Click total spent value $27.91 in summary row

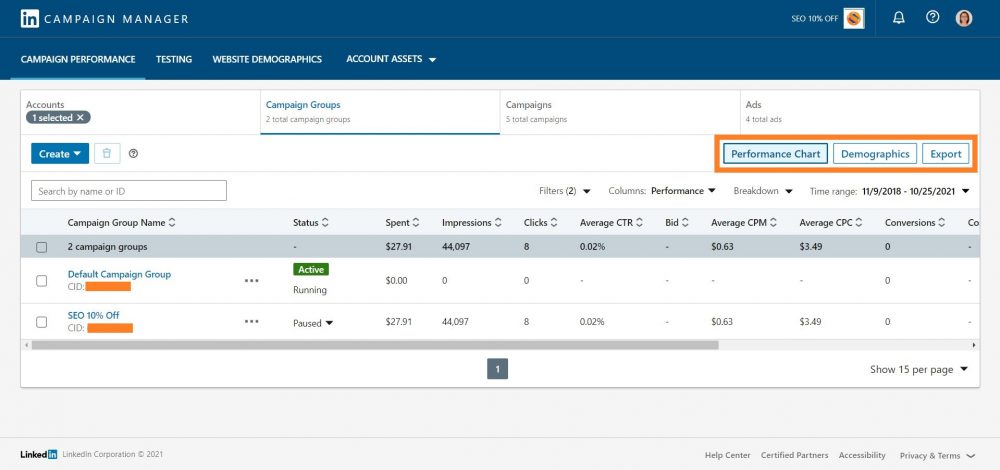(x=399, y=246)
